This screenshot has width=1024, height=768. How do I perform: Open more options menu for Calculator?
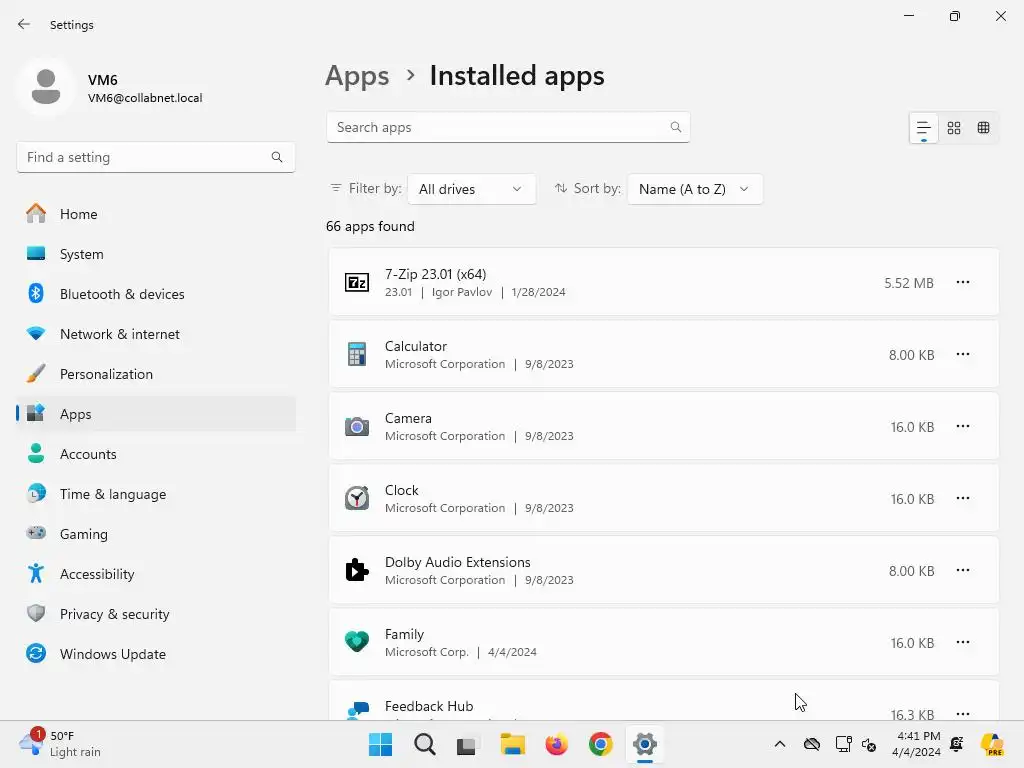tap(962, 355)
